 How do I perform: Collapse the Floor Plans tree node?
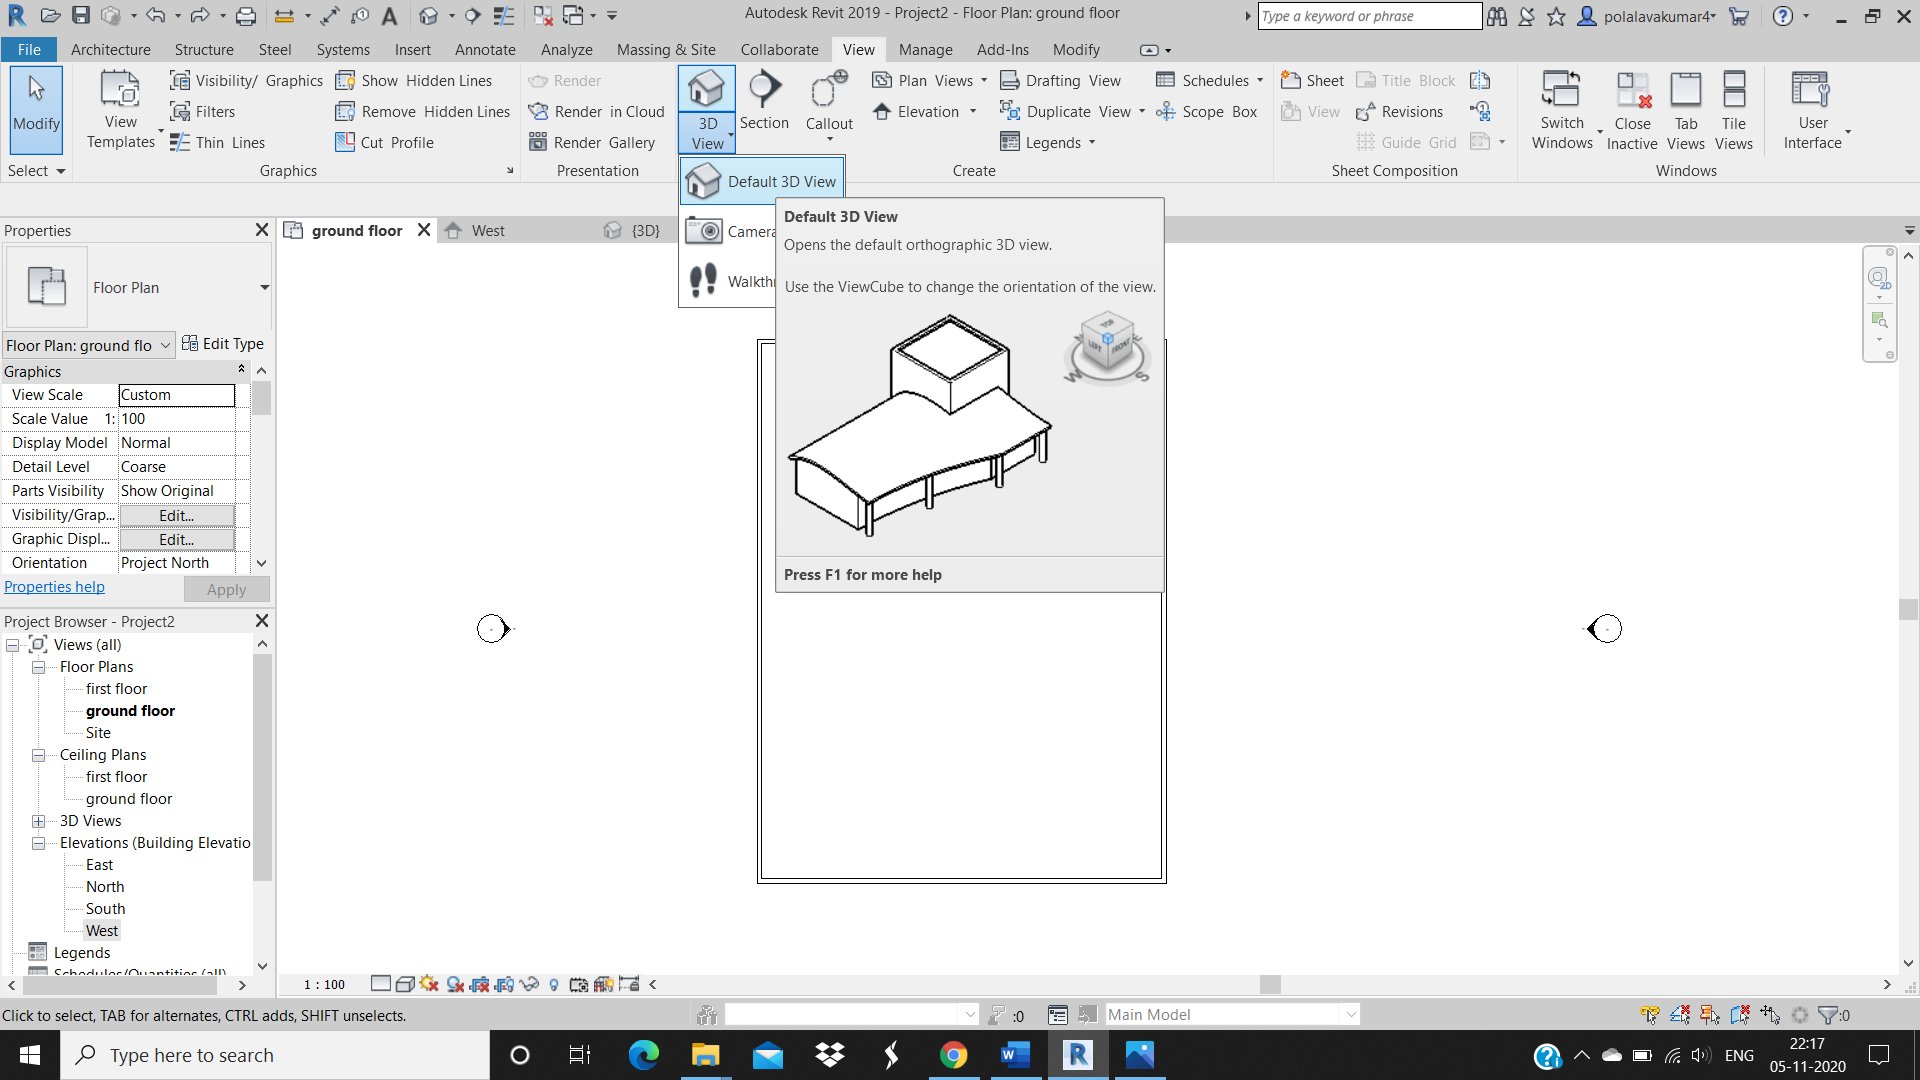(38, 666)
